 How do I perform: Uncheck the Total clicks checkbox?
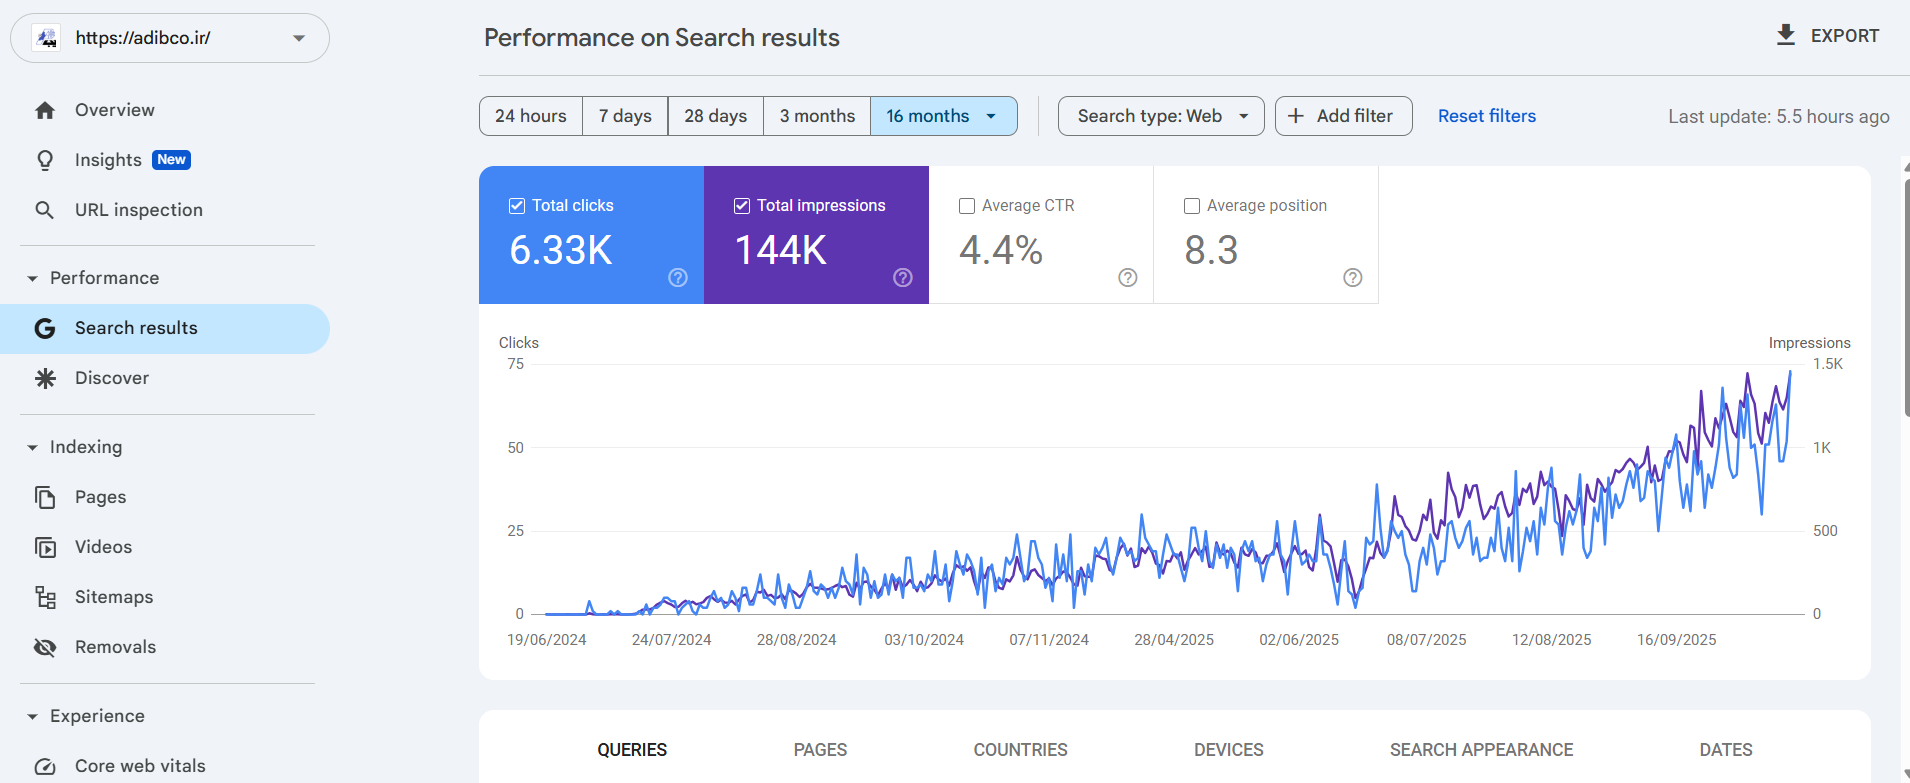click(x=517, y=206)
